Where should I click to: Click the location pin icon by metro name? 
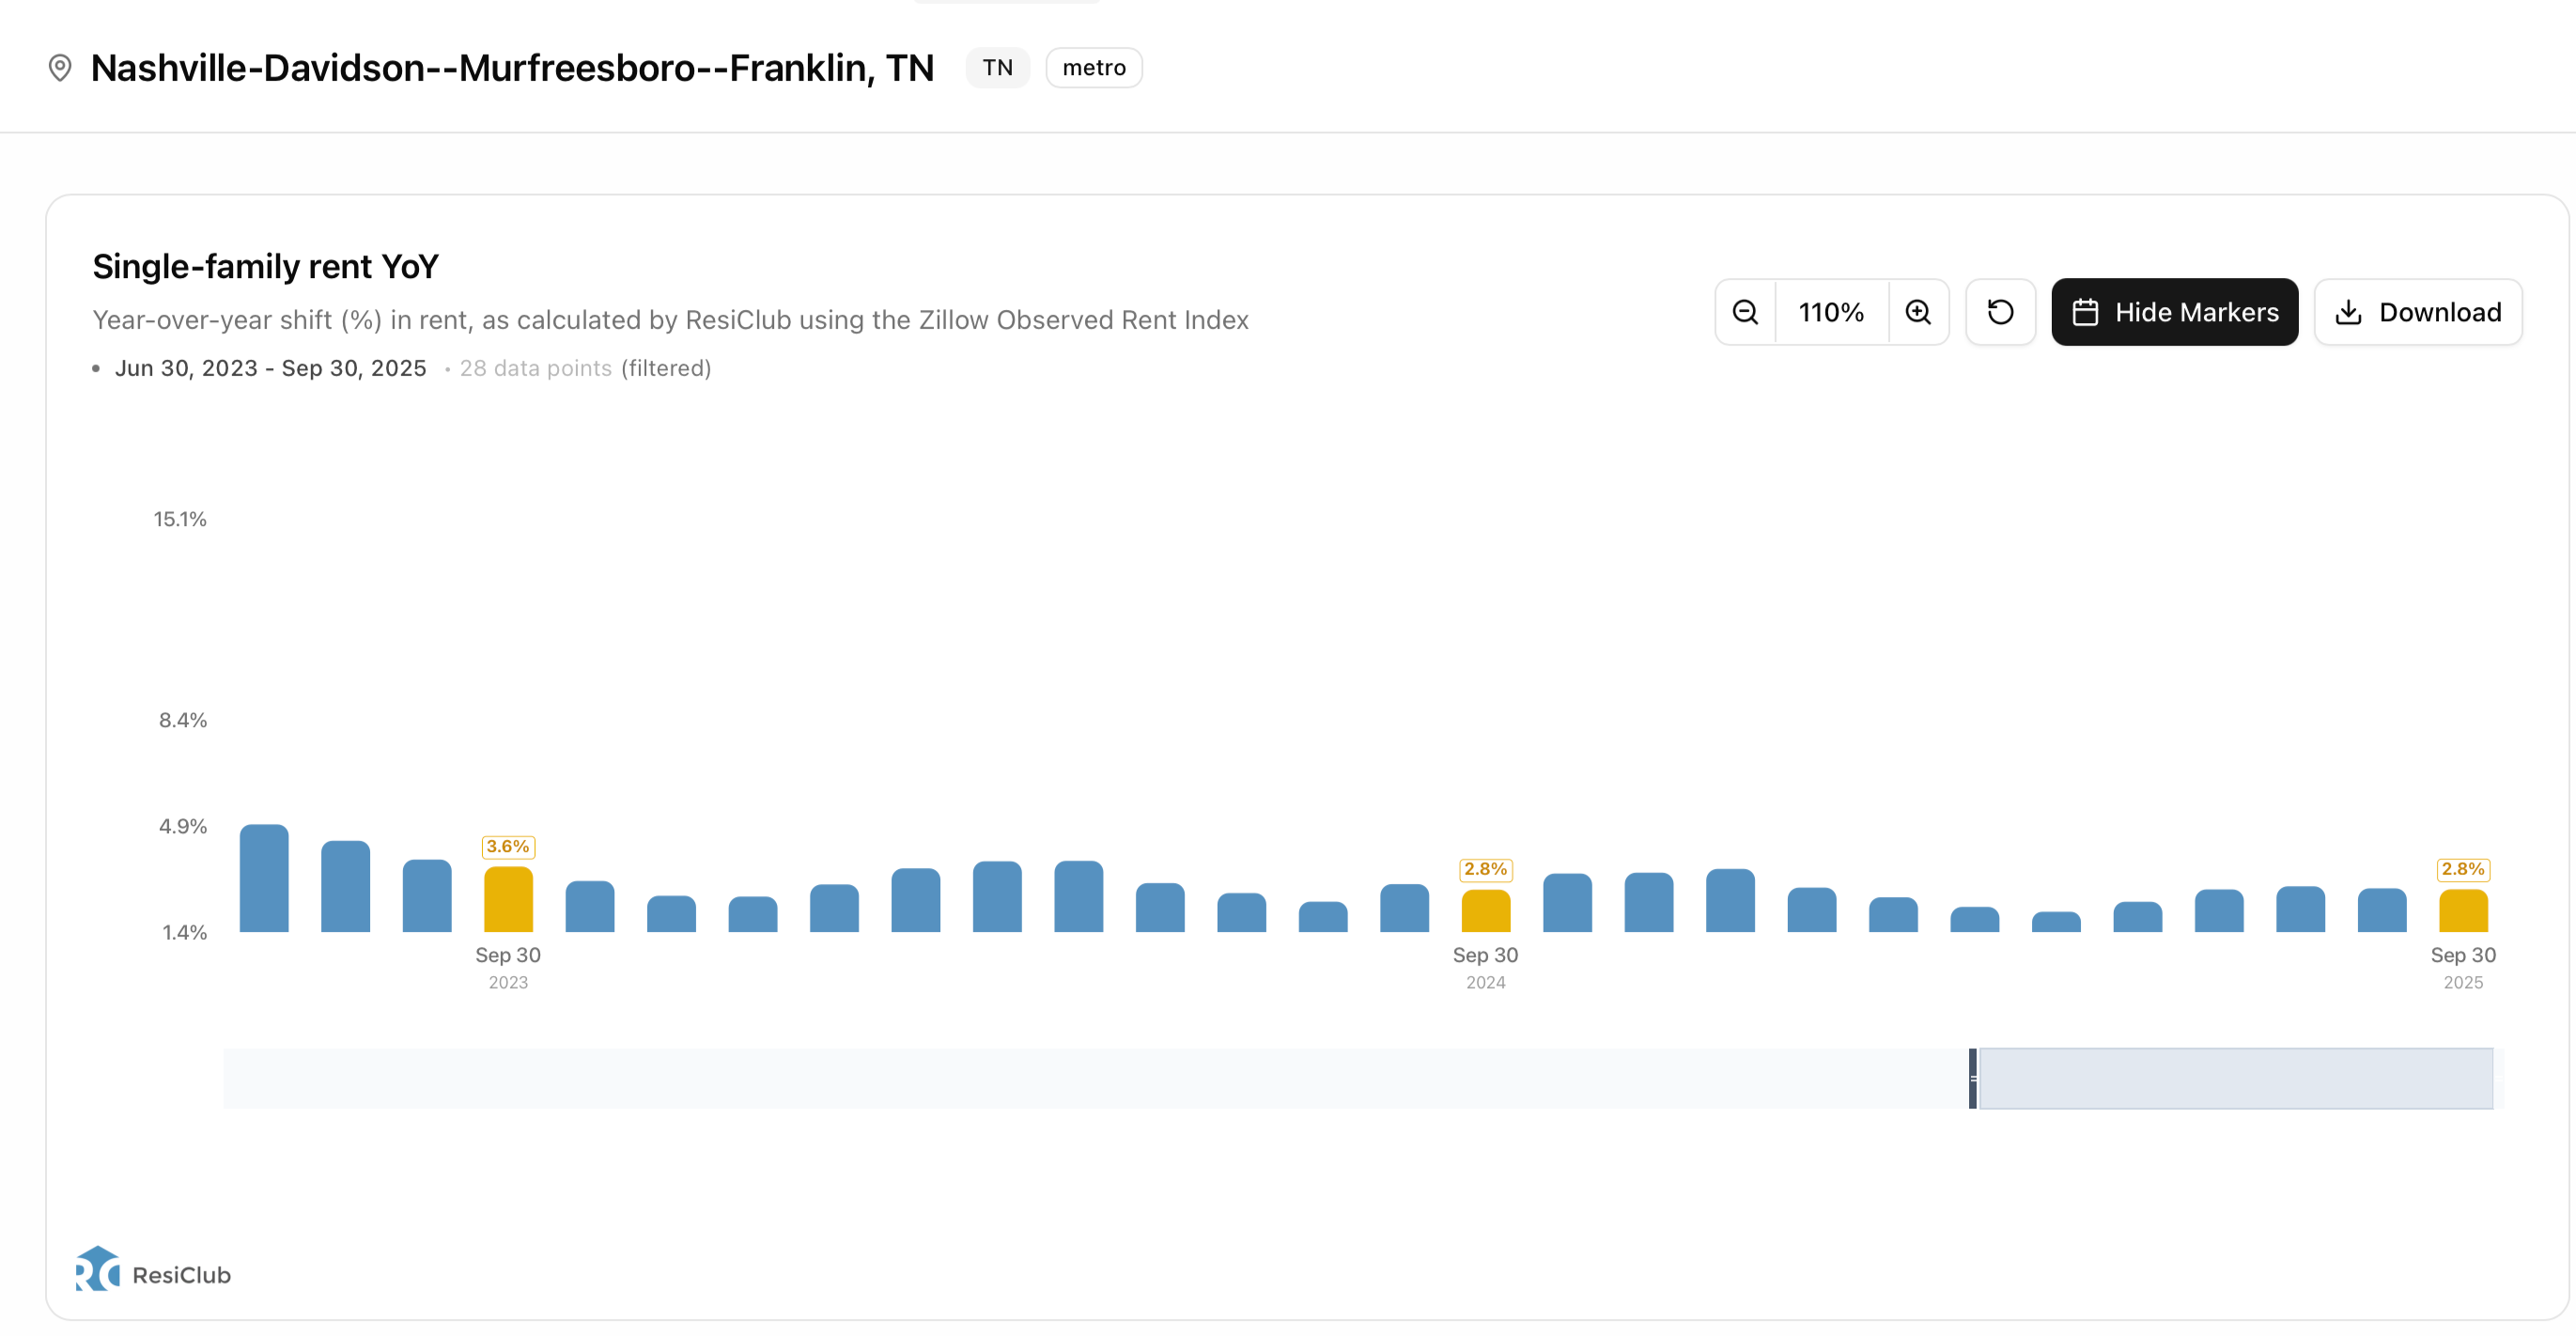pyautogui.click(x=60, y=68)
